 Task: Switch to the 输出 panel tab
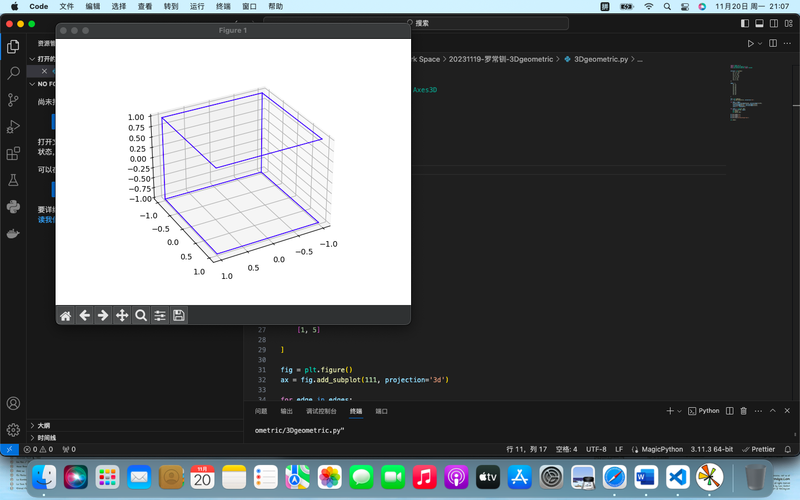(x=286, y=411)
